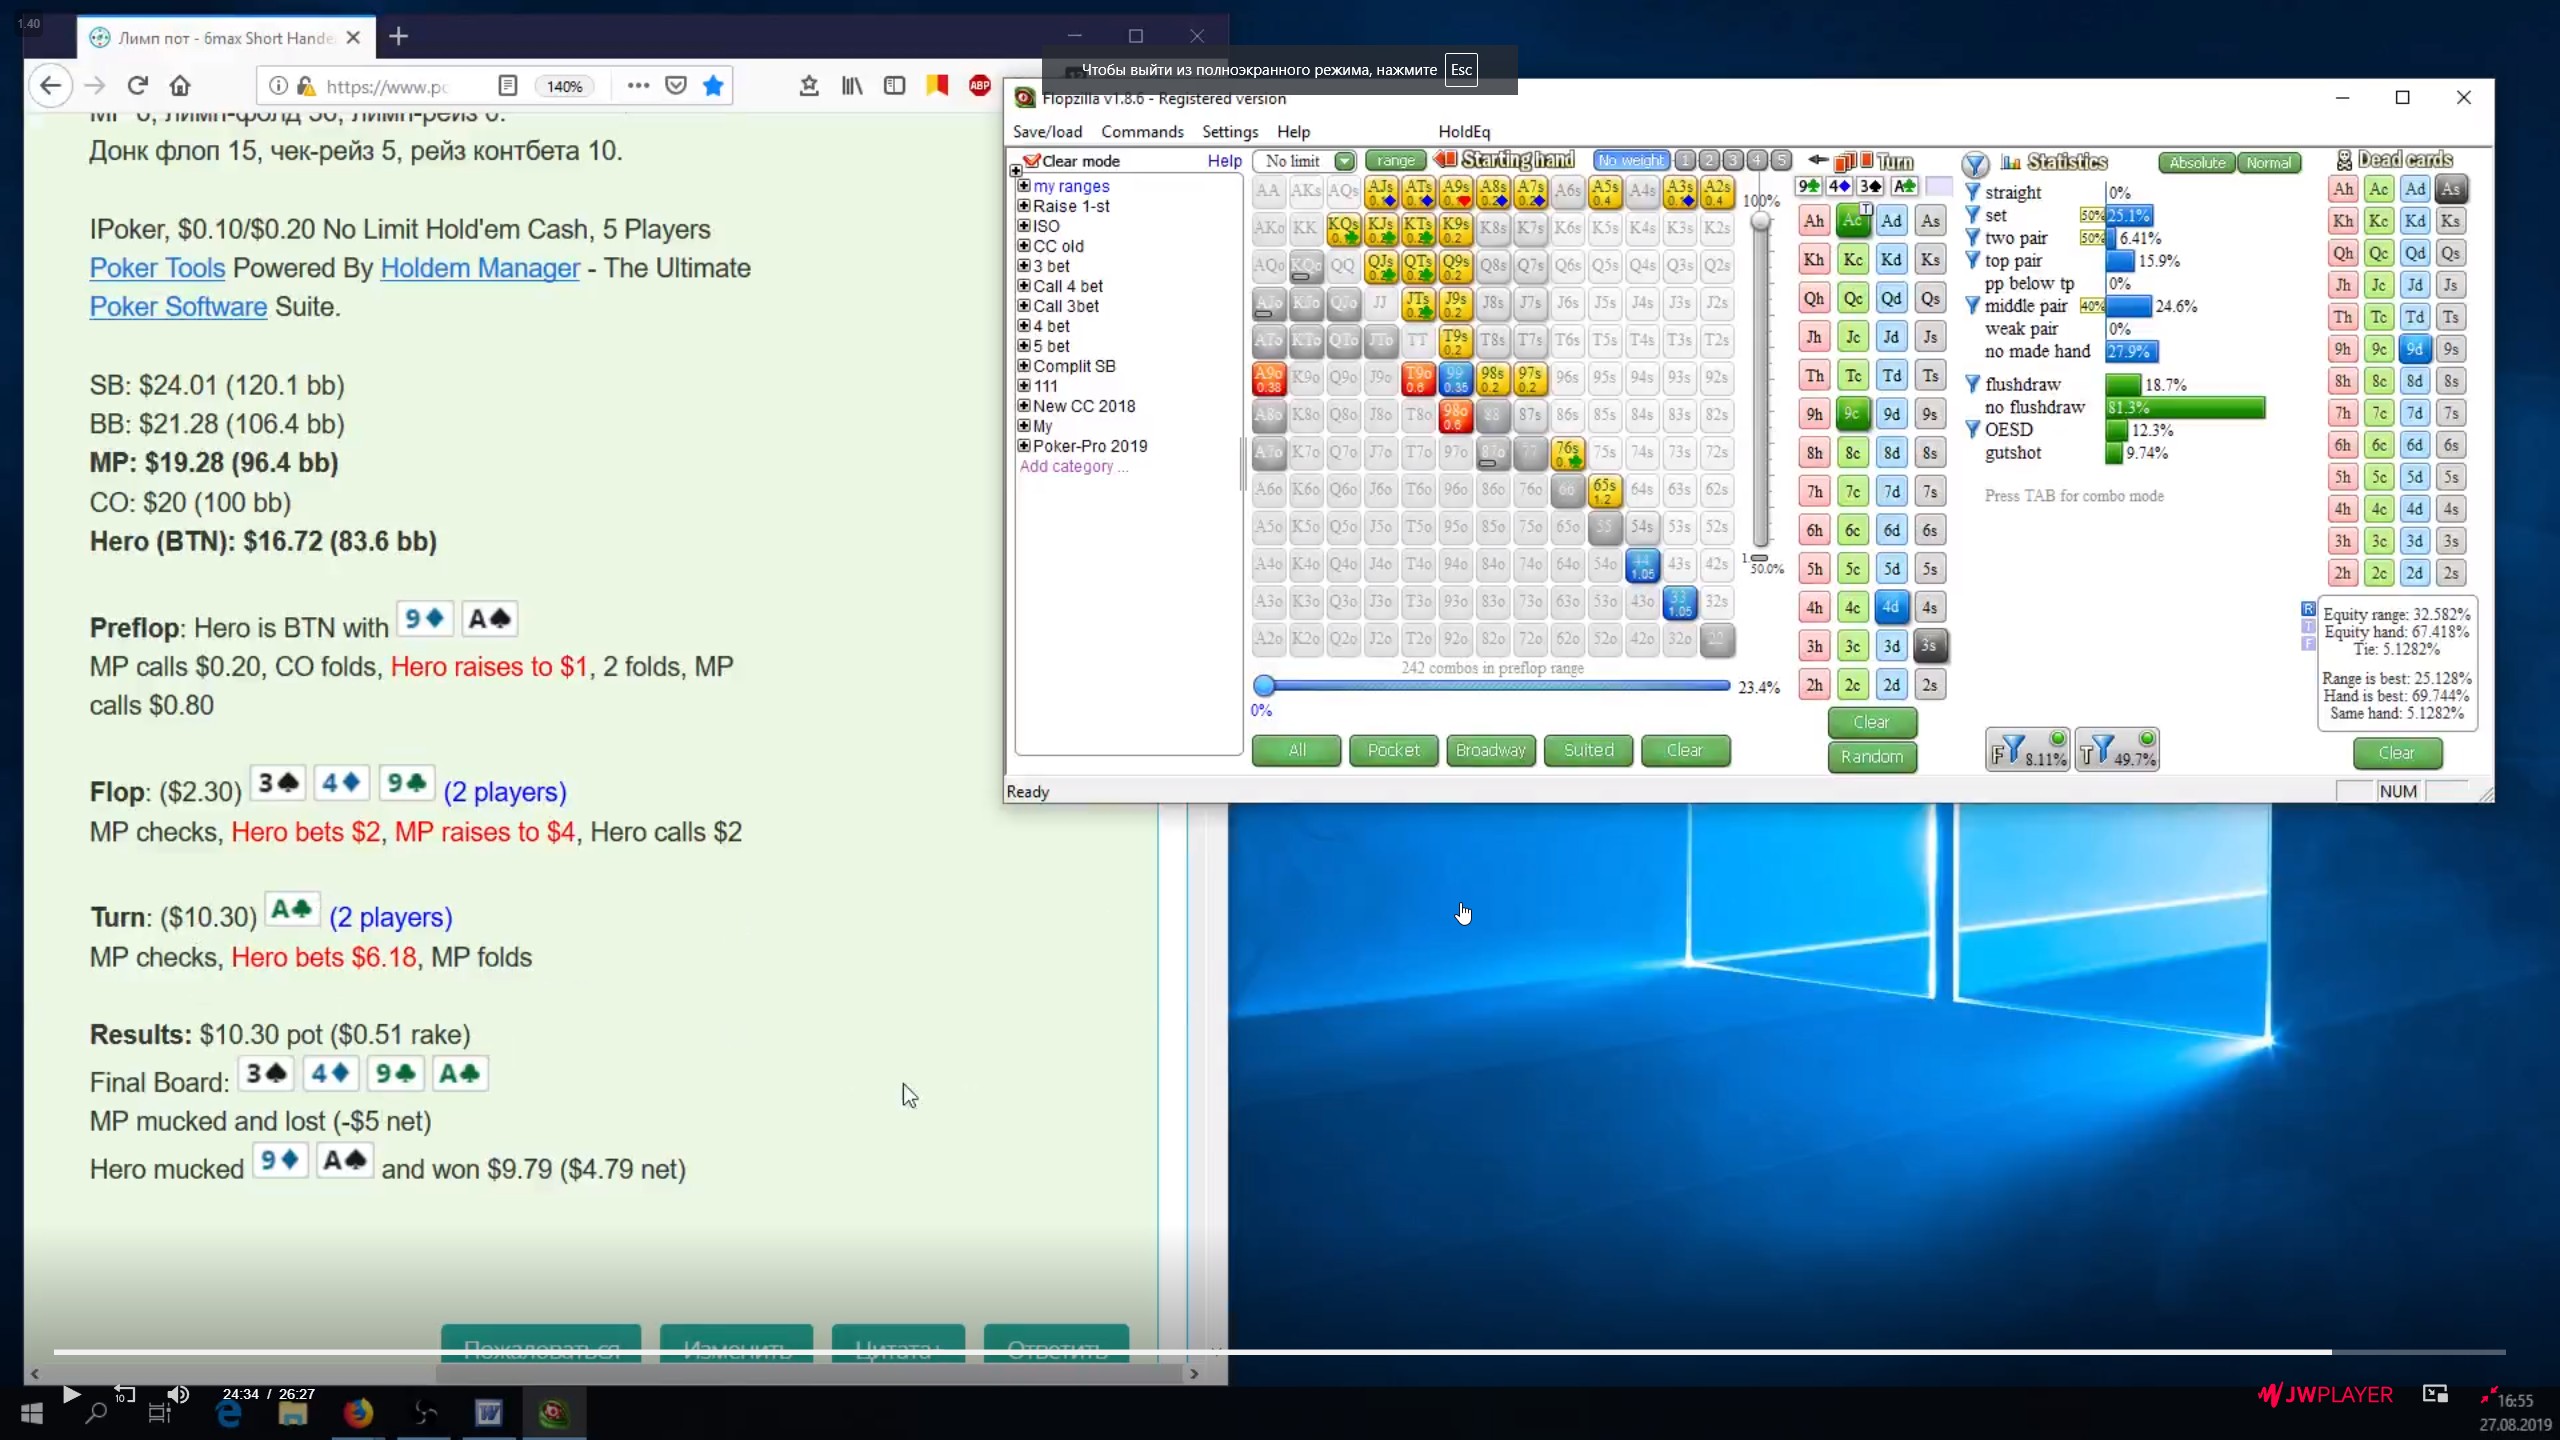This screenshot has height=1440, width=2560.
Task: Toggle the top pair filter funnel
Action: [1972, 260]
